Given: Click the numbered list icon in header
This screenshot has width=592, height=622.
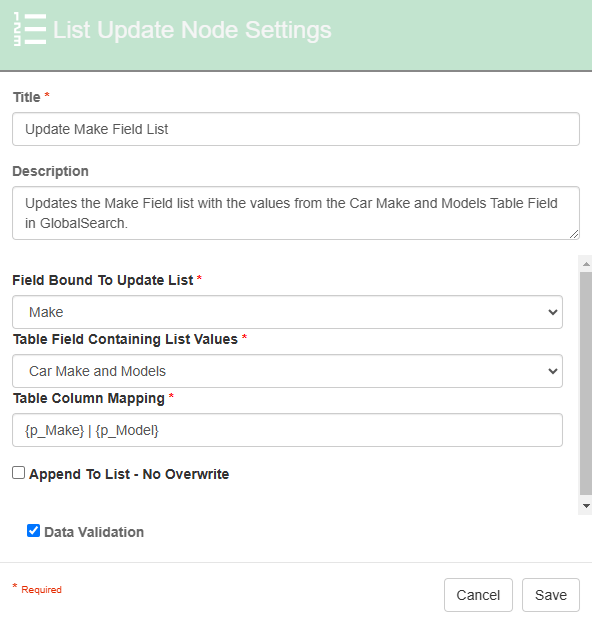Looking at the screenshot, I should coord(30,29).
